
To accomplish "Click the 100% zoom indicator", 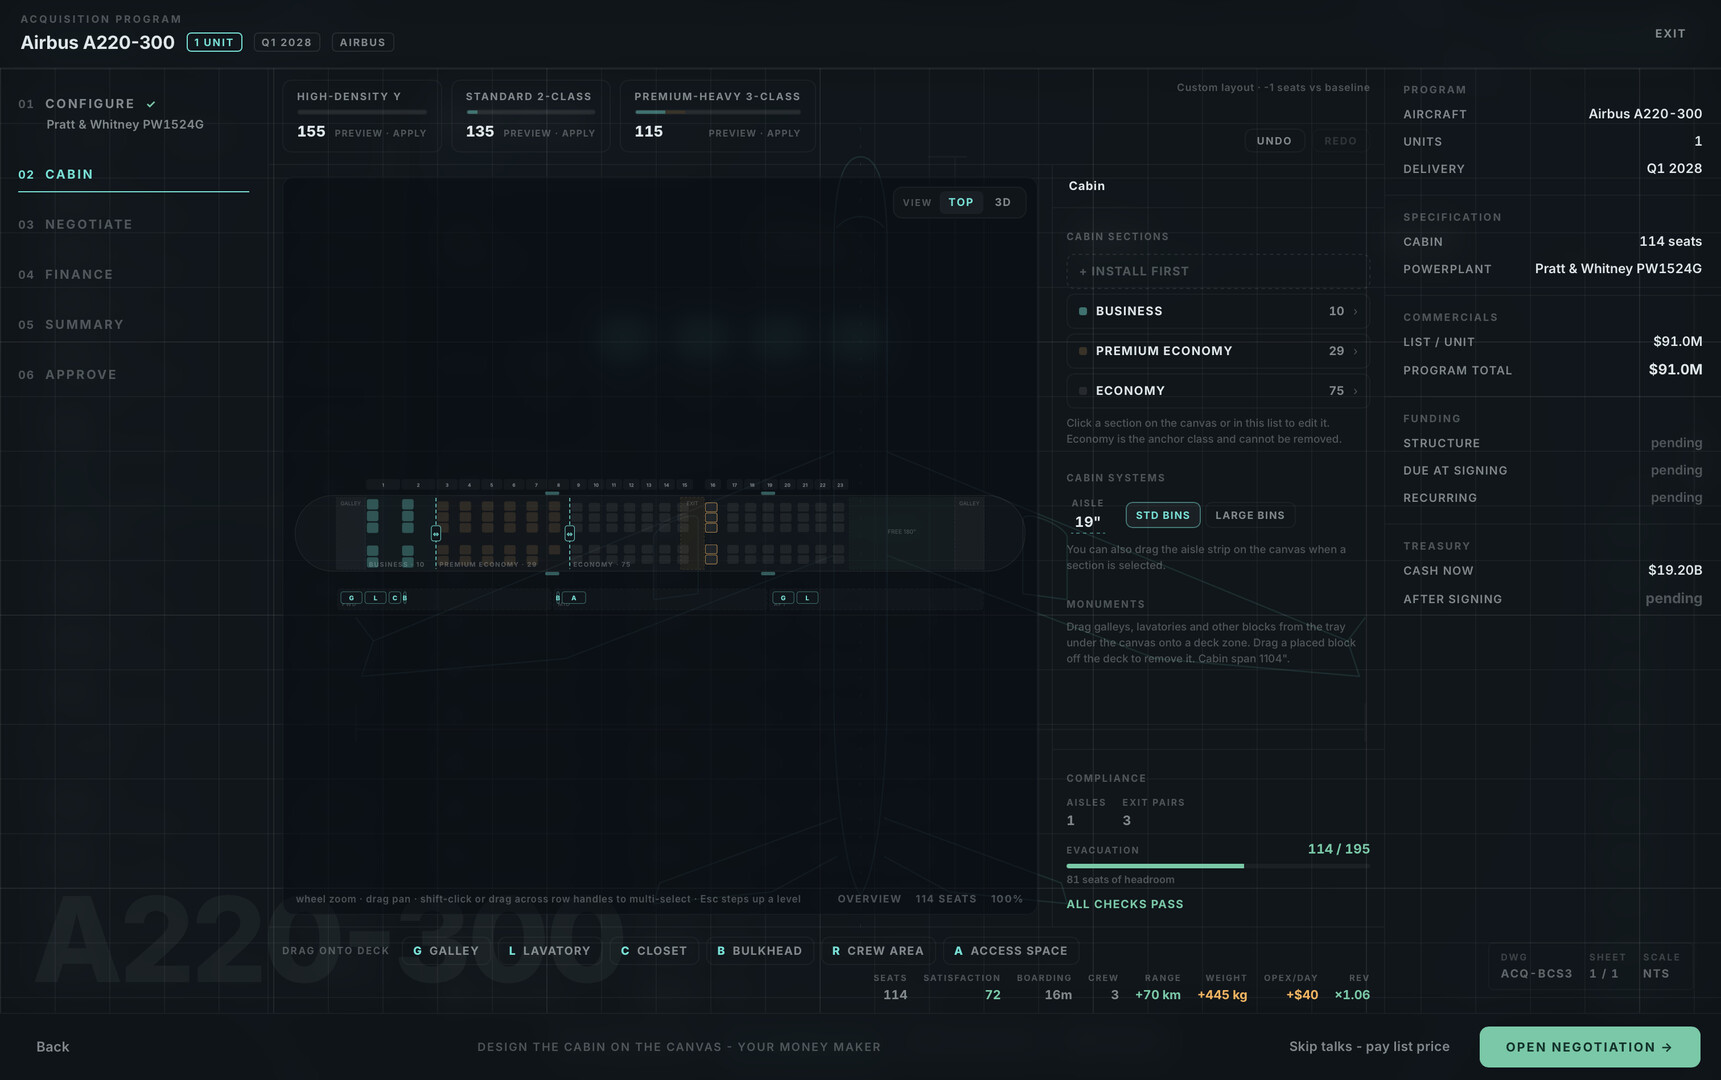I will pos(1007,899).
